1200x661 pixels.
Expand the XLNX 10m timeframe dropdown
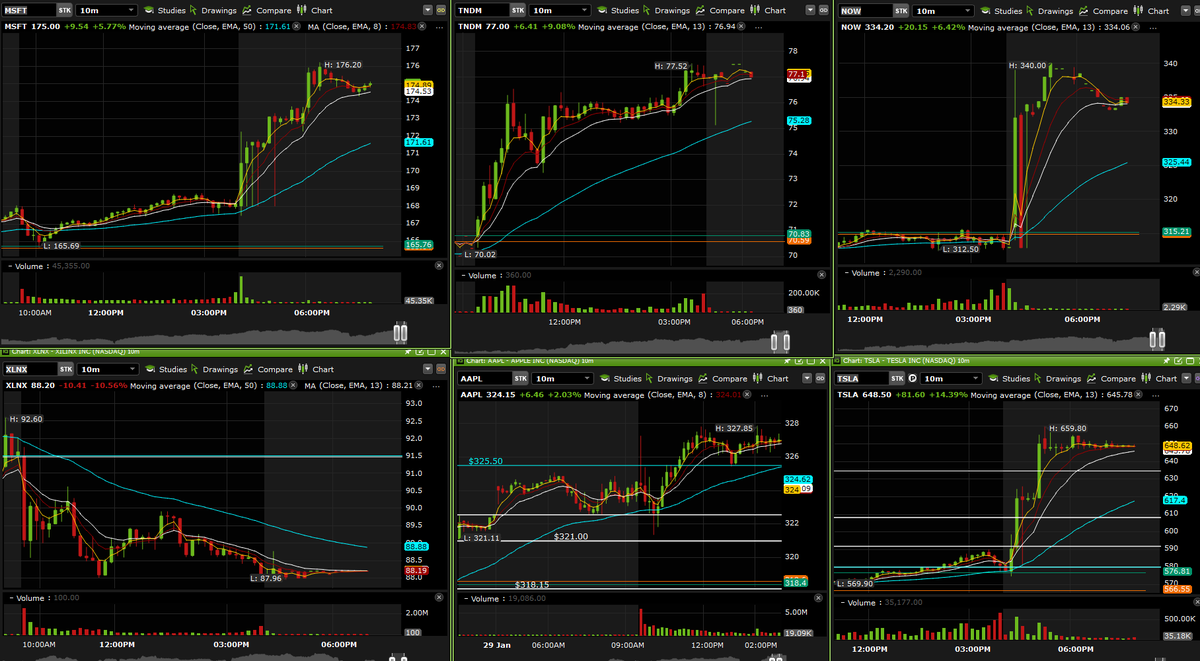click(x=107, y=369)
